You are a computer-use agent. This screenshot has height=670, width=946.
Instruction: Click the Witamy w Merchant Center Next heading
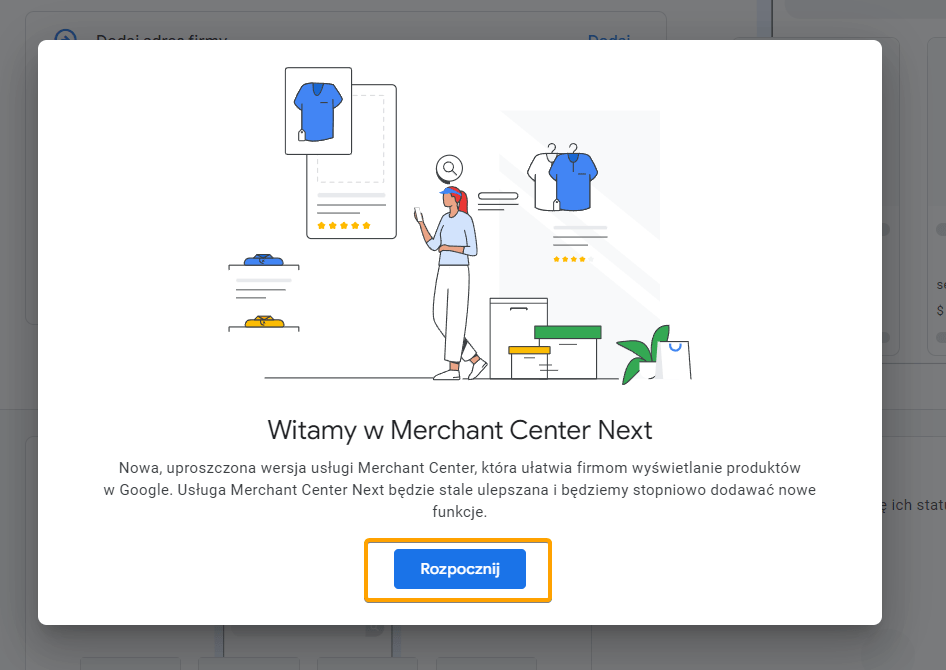(x=458, y=430)
